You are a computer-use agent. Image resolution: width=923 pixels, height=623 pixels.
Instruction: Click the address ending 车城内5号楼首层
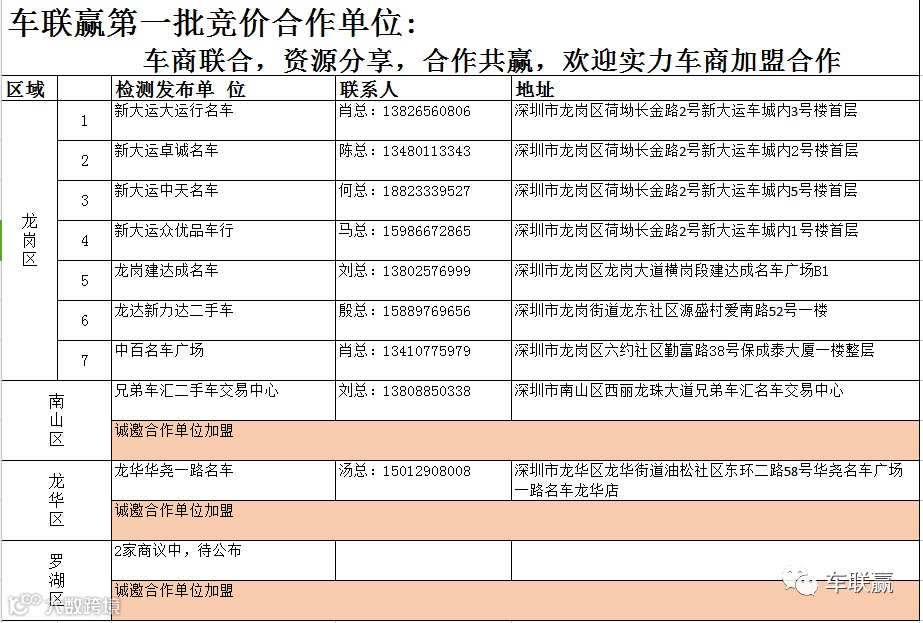click(x=715, y=201)
